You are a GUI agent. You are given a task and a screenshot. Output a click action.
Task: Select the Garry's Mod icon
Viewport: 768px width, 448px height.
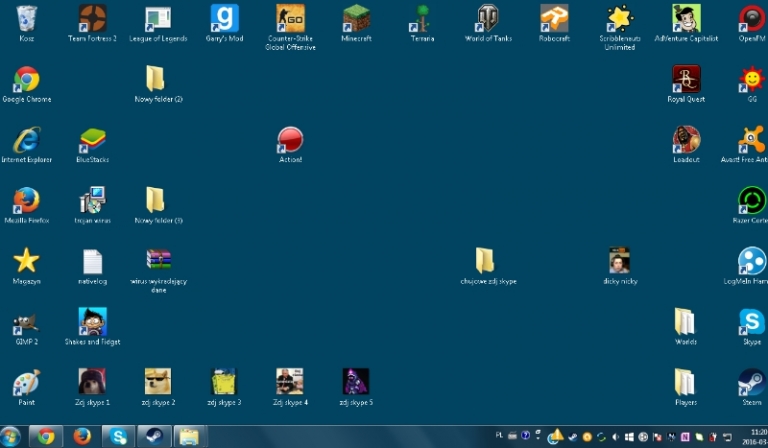point(224,19)
